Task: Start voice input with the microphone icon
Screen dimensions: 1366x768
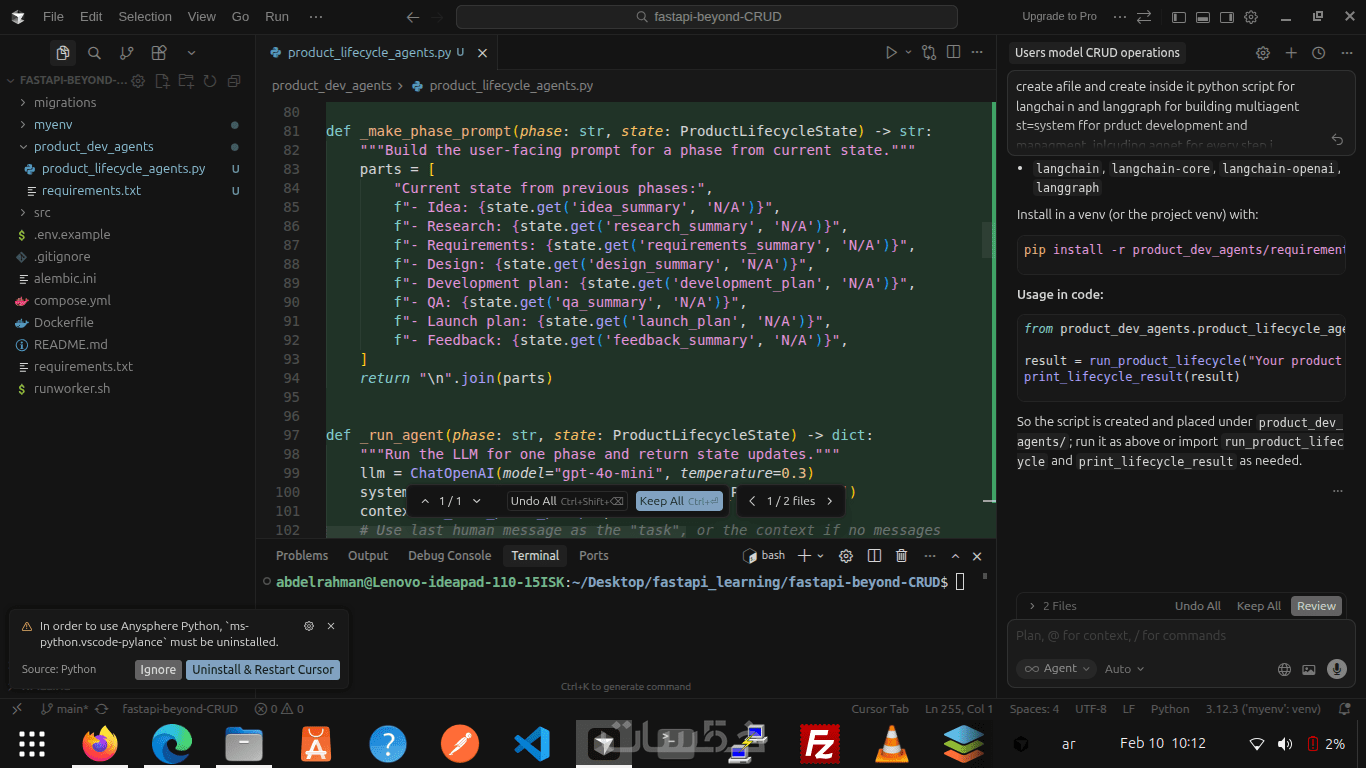Action: click(x=1336, y=669)
